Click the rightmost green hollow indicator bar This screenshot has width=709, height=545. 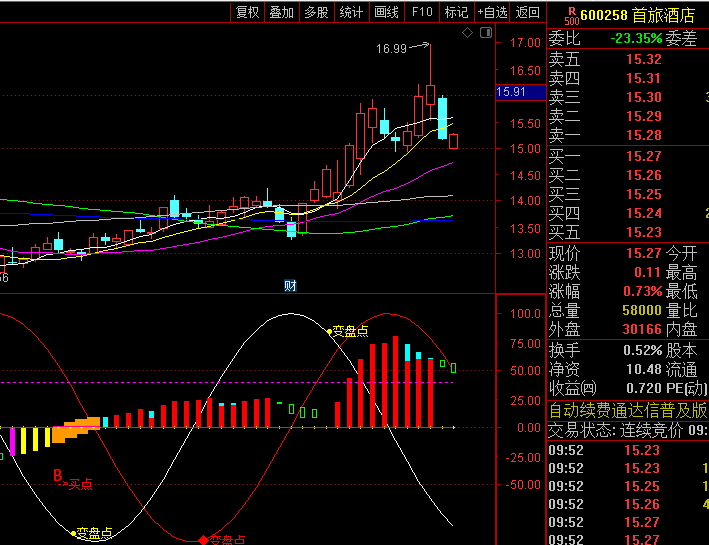pyautogui.click(x=453, y=368)
